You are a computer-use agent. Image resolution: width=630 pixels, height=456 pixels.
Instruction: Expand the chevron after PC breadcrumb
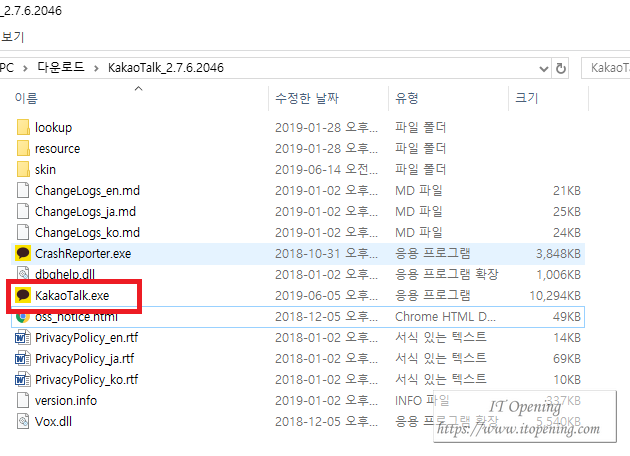tap(25, 68)
